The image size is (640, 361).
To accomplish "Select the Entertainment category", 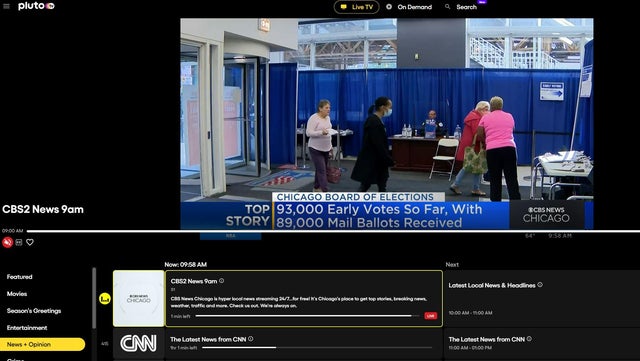I will click(27, 328).
